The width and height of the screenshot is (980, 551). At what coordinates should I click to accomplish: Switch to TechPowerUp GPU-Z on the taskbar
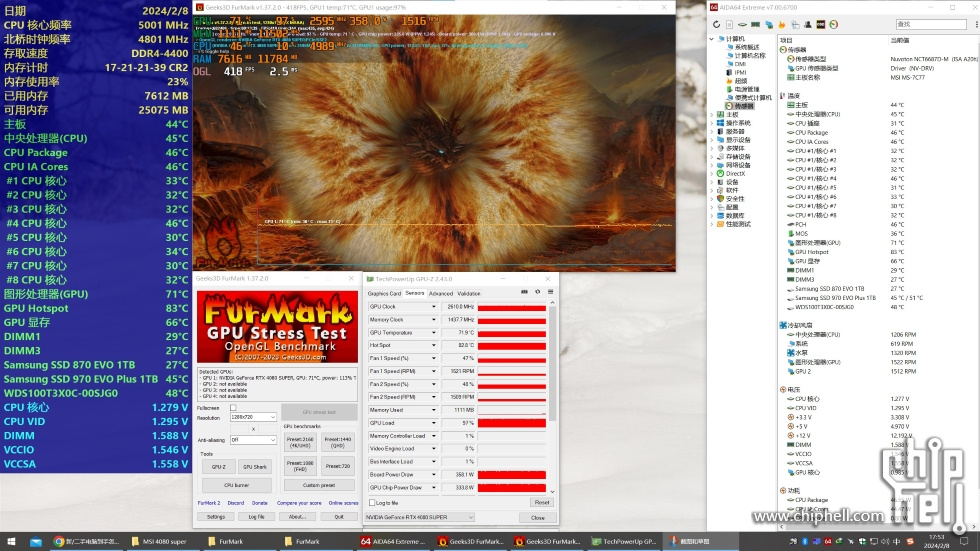click(624, 542)
